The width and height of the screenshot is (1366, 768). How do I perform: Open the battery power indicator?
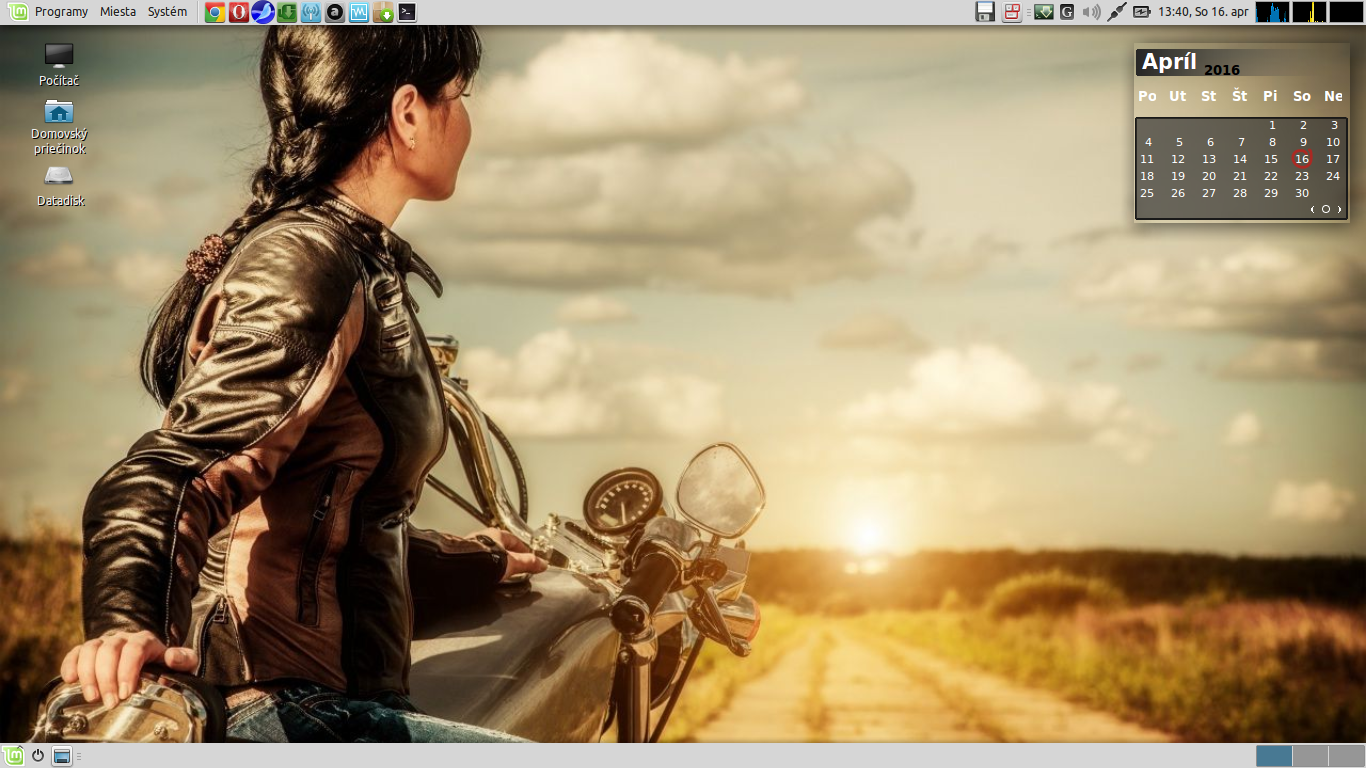(x=1141, y=12)
